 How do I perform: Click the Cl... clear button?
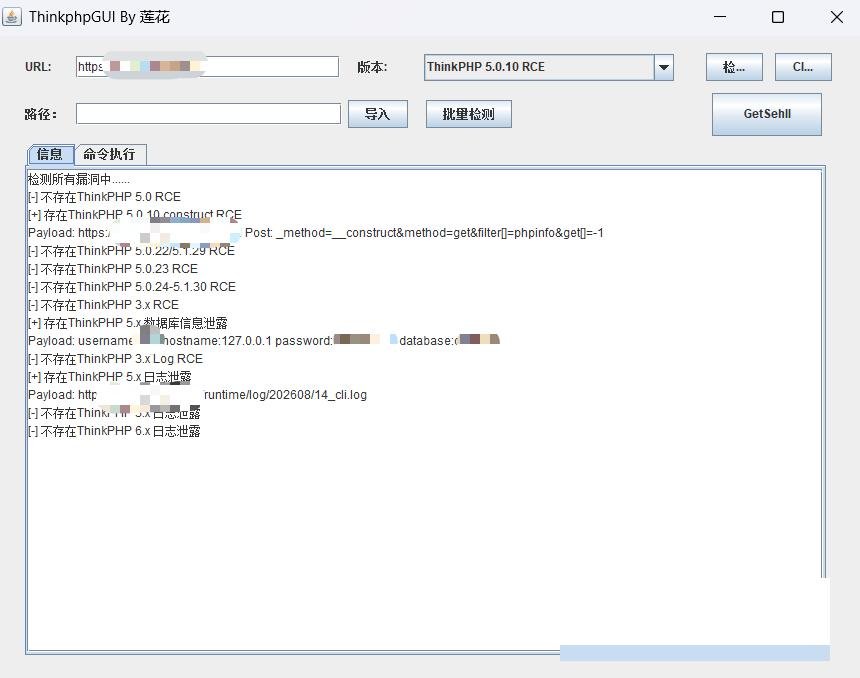pyautogui.click(x=803, y=67)
